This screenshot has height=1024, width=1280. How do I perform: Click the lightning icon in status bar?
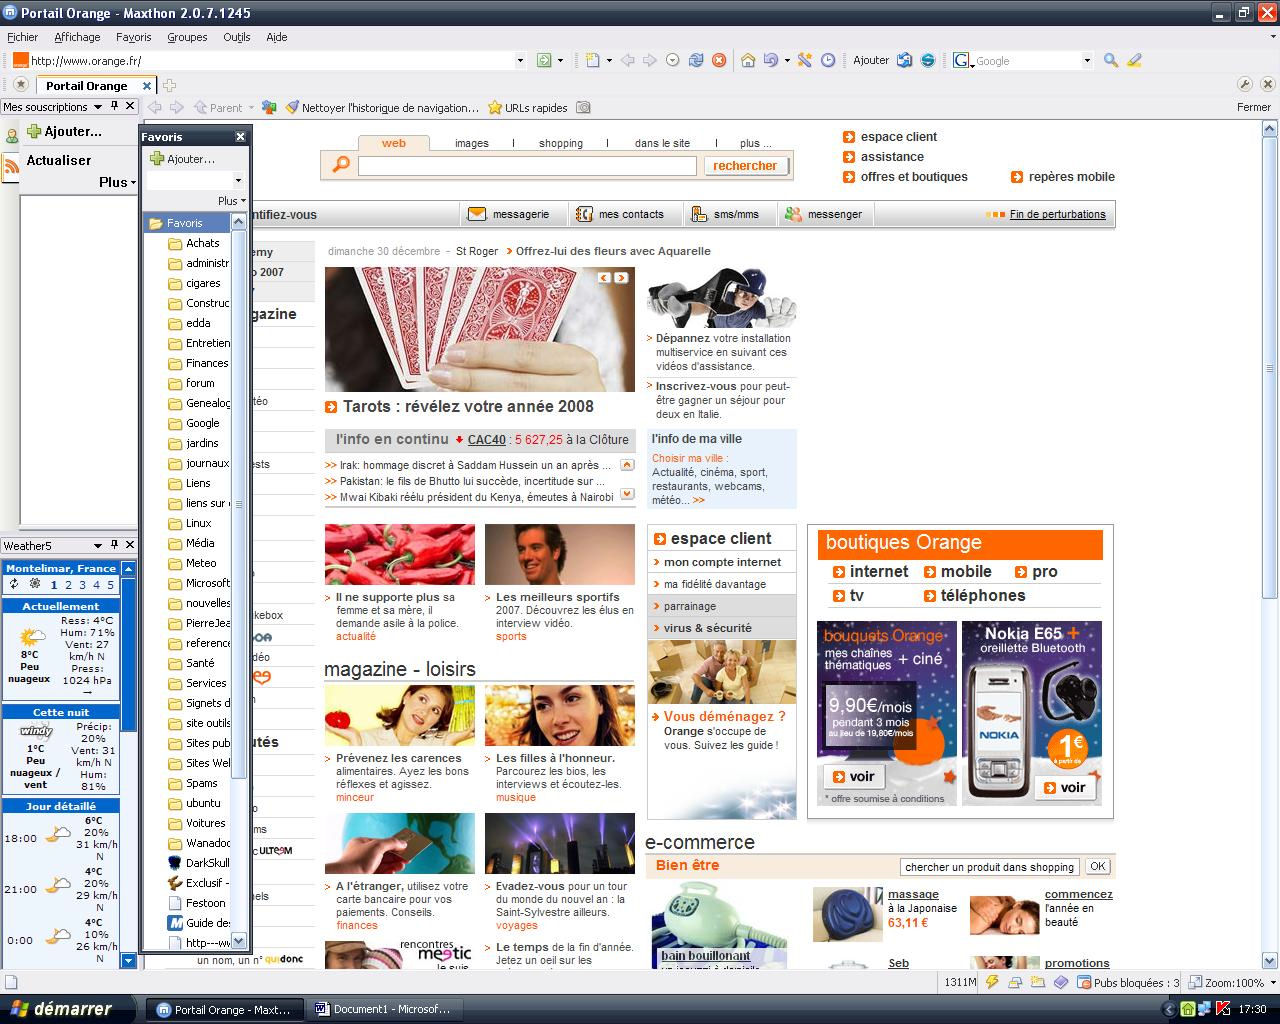click(x=992, y=982)
